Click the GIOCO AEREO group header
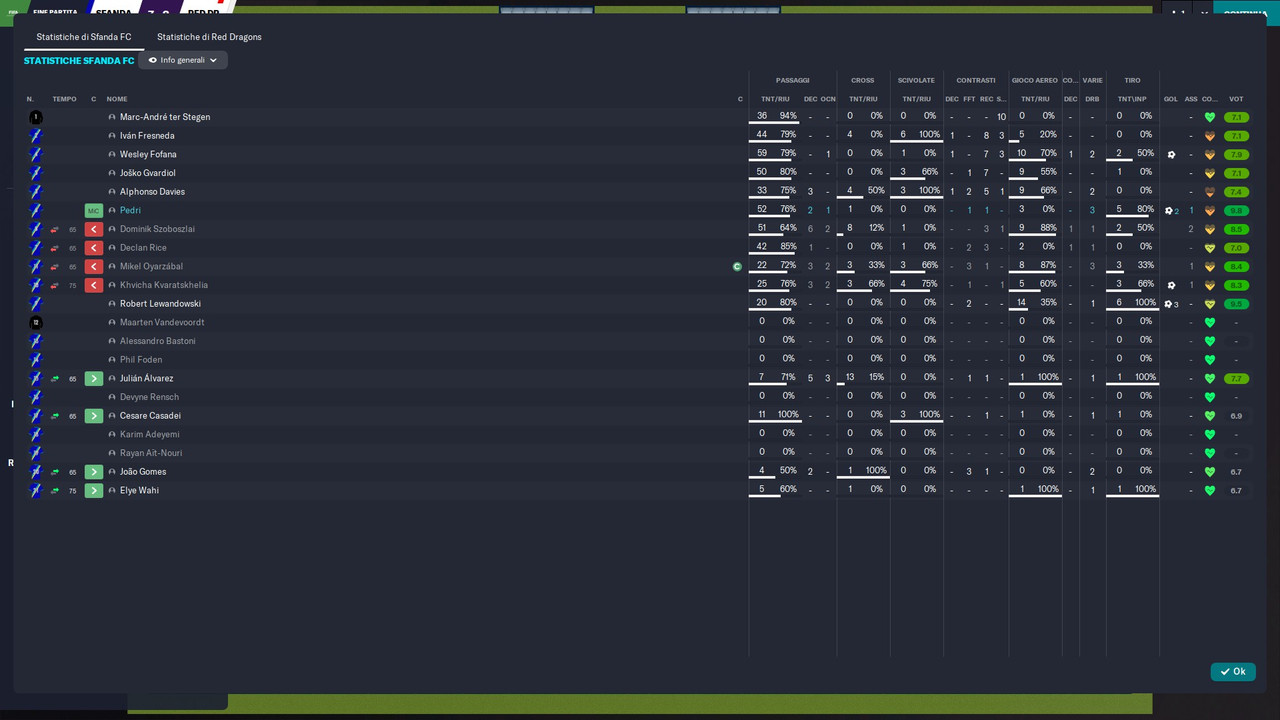 pyautogui.click(x=1034, y=80)
